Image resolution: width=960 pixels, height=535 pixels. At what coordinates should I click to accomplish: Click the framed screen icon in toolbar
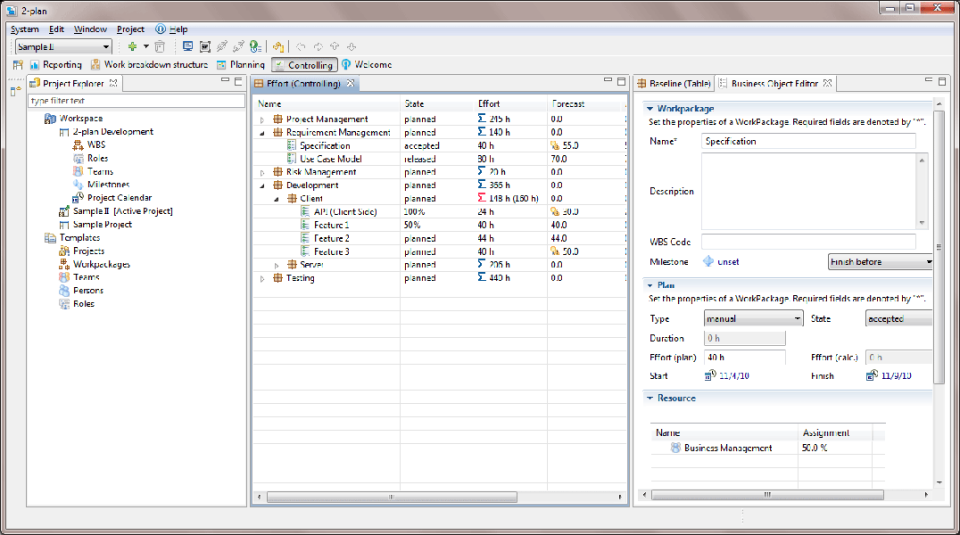pyautogui.click(x=205, y=47)
